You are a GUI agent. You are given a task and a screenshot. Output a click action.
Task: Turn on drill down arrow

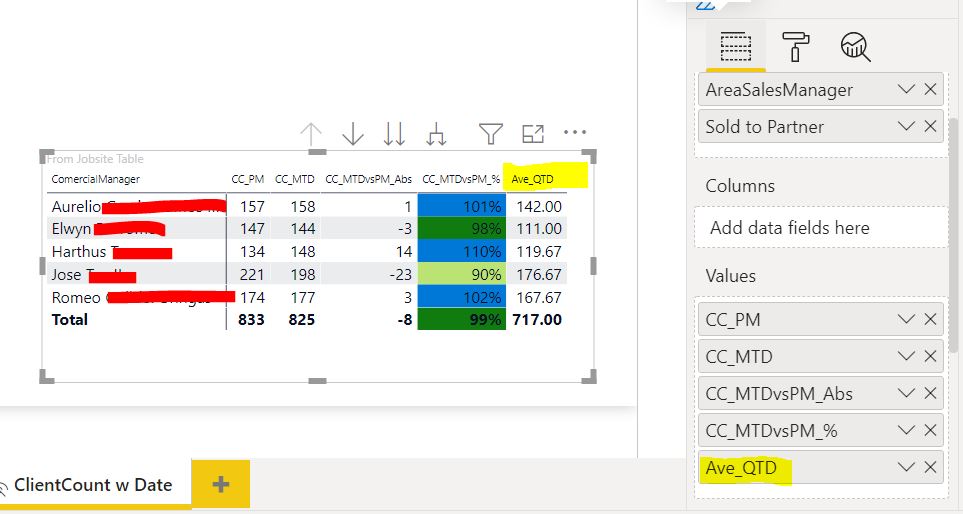point(353,133)
